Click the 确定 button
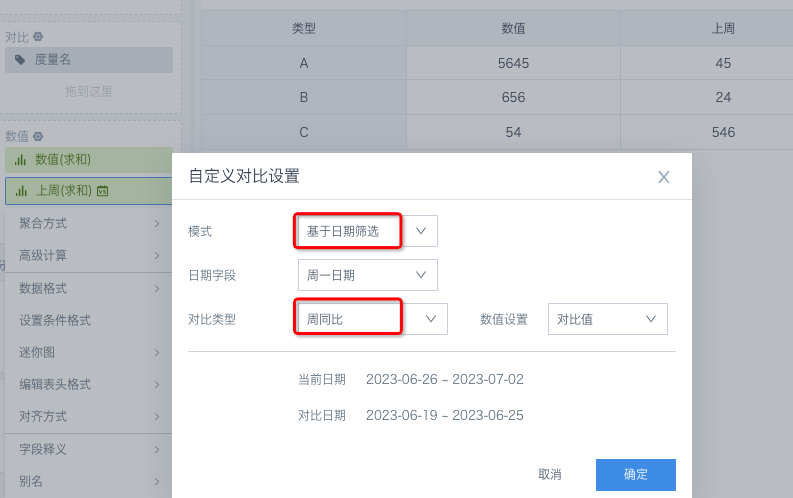This screenshot has width=793, height=498. [635, 474]
